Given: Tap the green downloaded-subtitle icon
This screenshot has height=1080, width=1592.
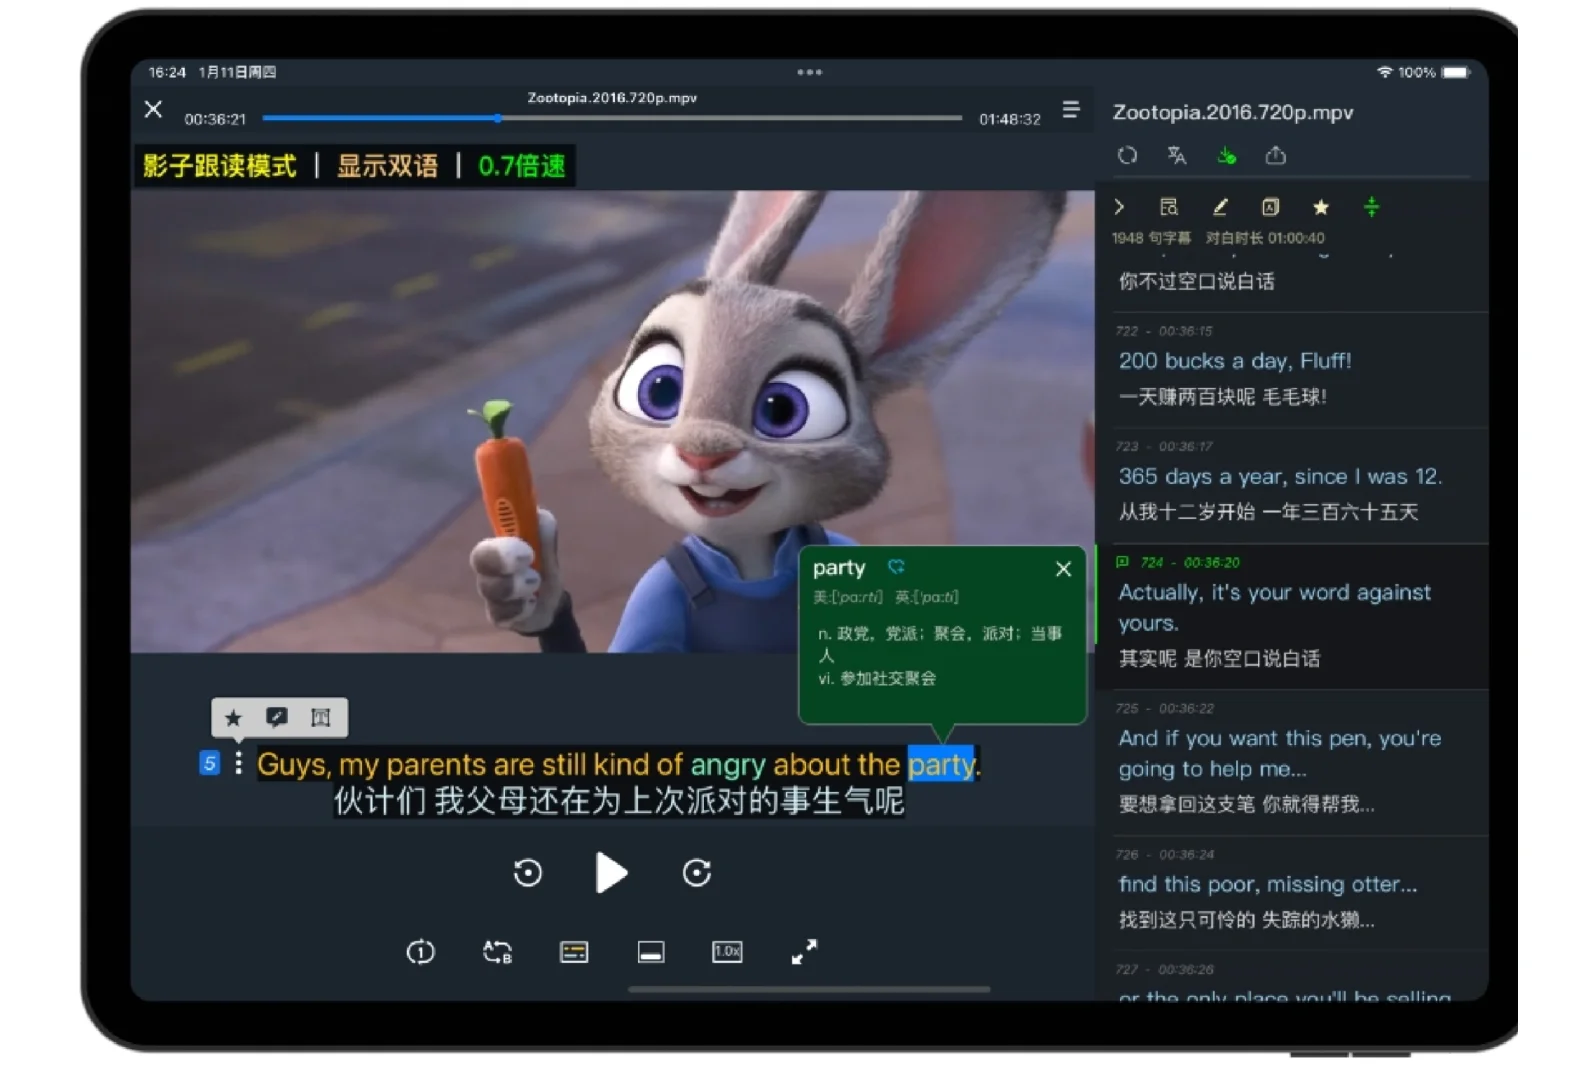Looking at the screenshot, I should point(1226,155).
